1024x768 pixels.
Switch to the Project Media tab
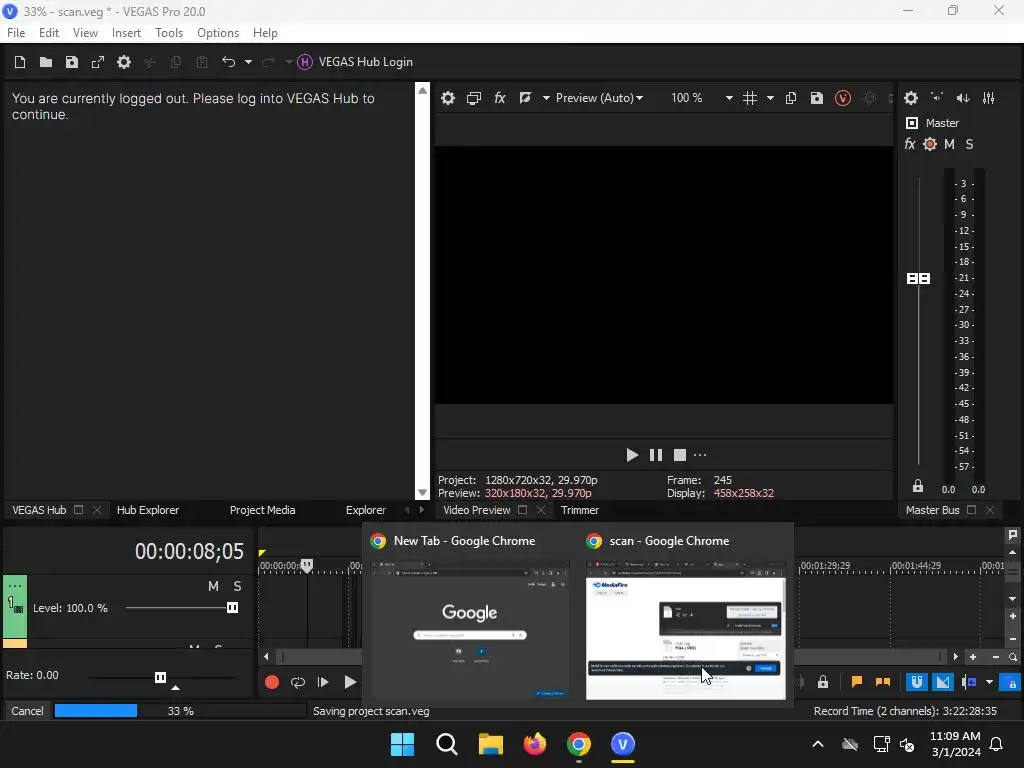click(x=263, y=510)
